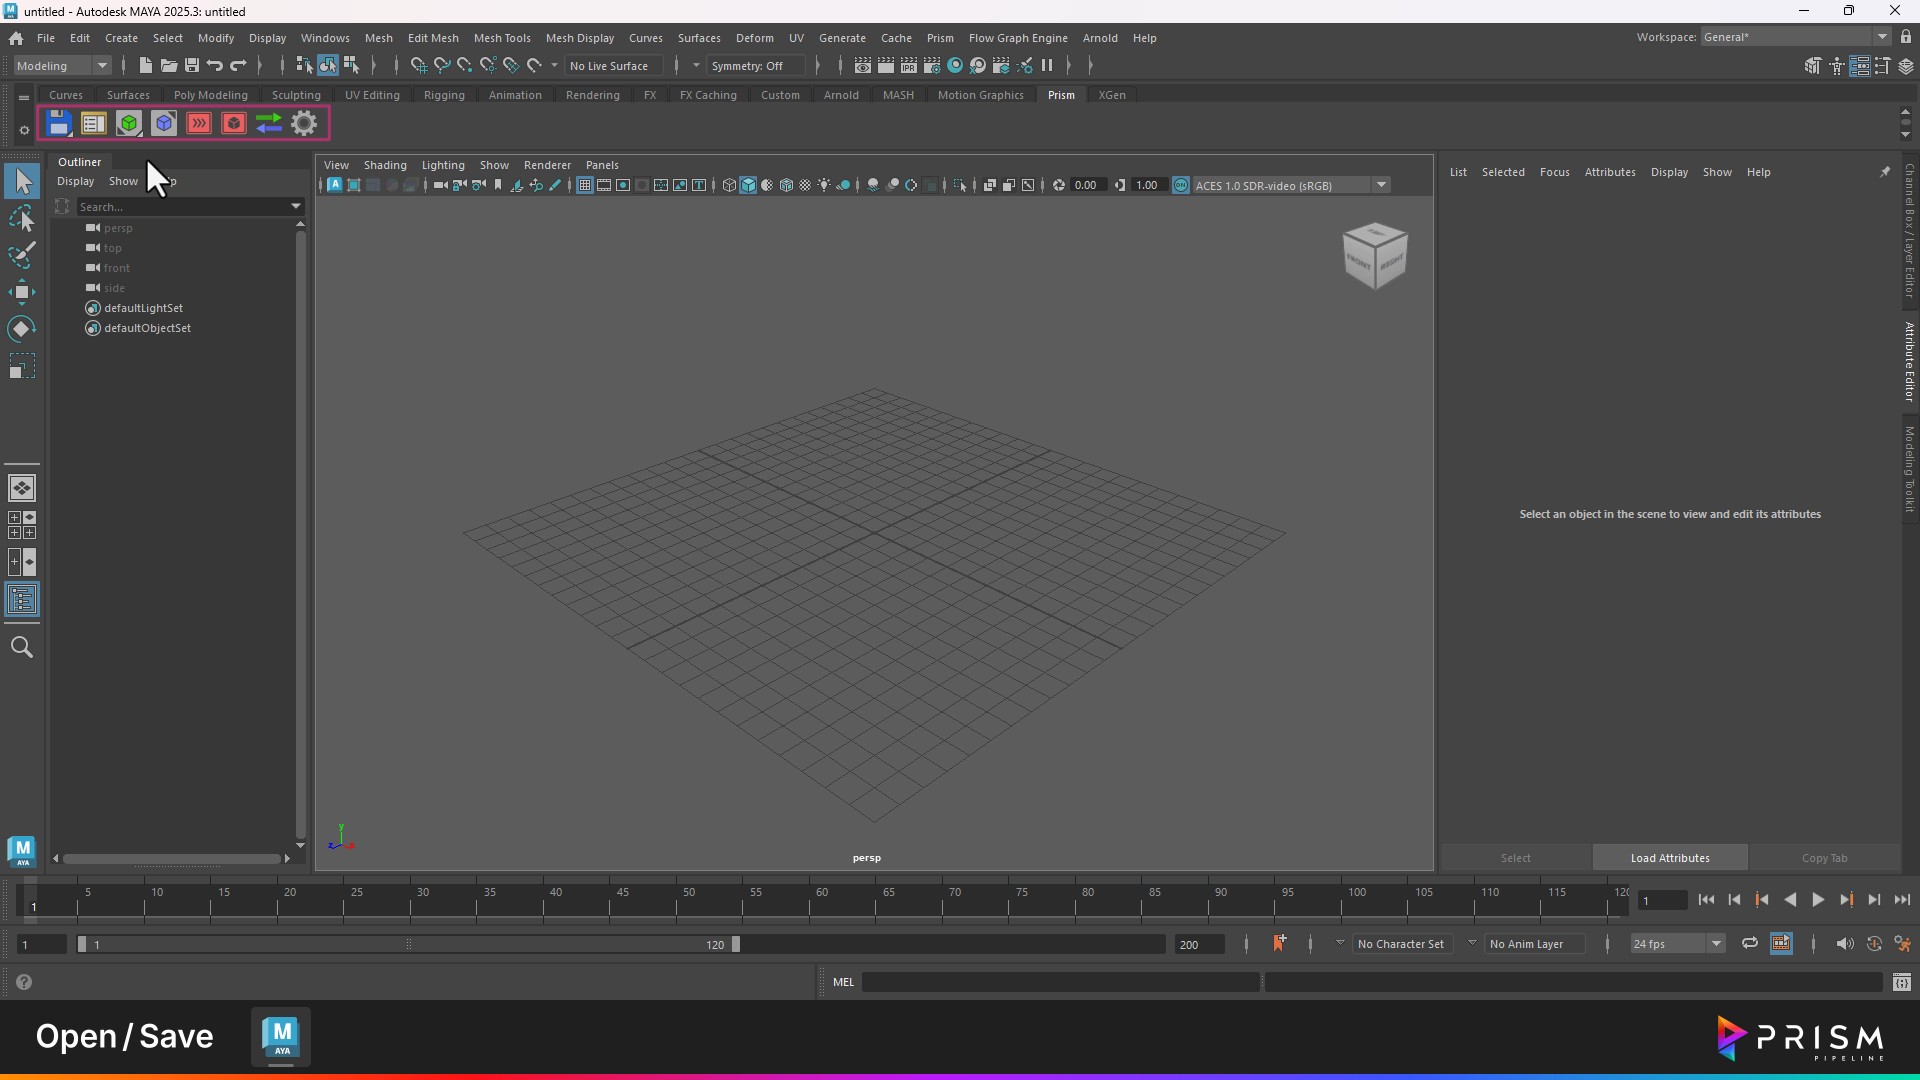The height and width of the screenshot is (1080, 1920).
Task: Click the green and blue arrows Prism icon
Action: [x=269, y=124]
